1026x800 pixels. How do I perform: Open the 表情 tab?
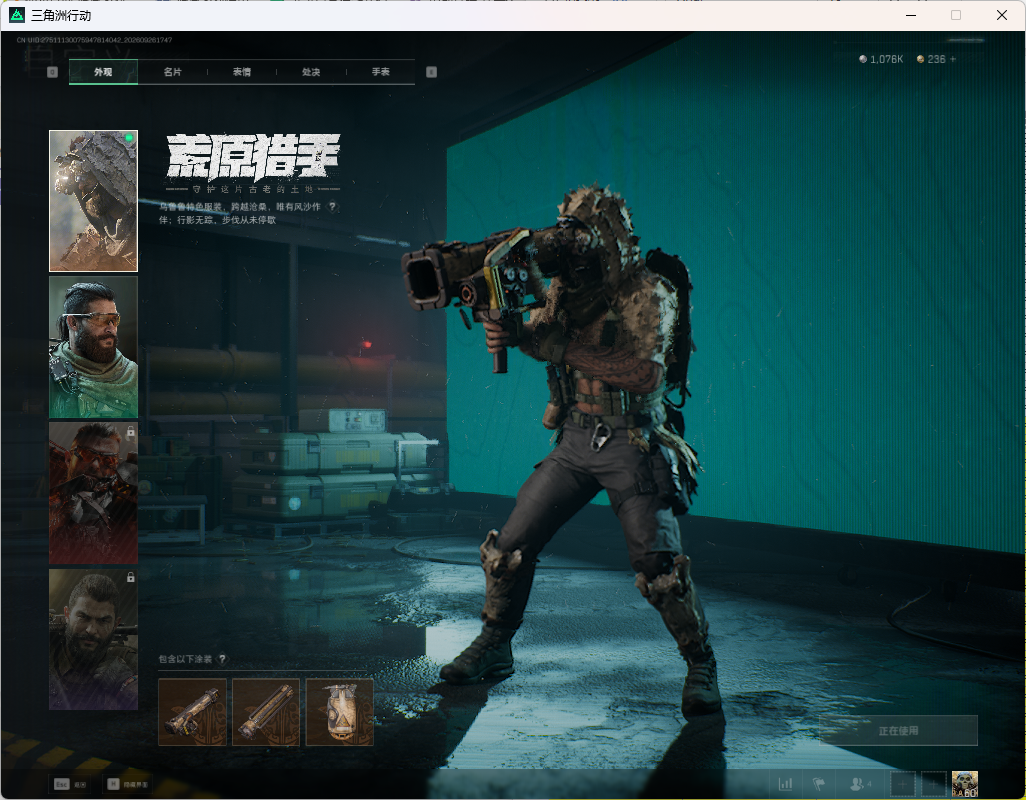coord(241,72)
